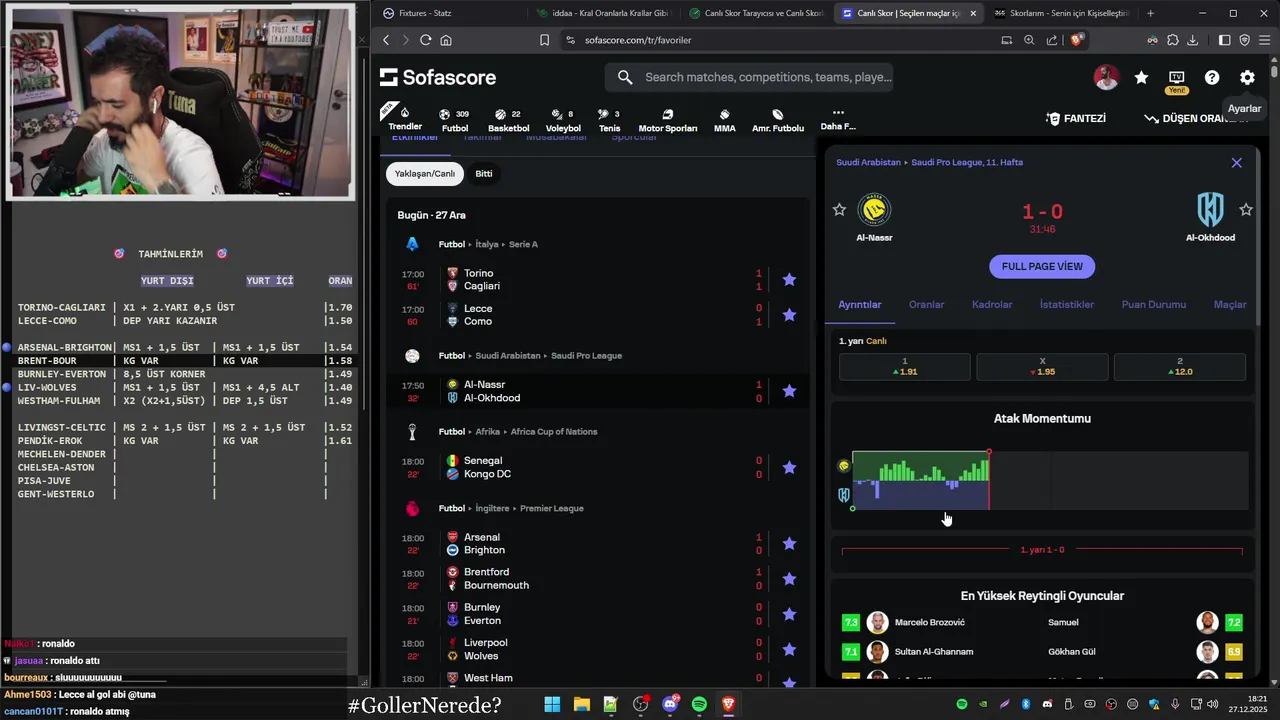Open the help question mark icon
The height and width of the screenshot is (720, 1280).
tap(1212, 78)
